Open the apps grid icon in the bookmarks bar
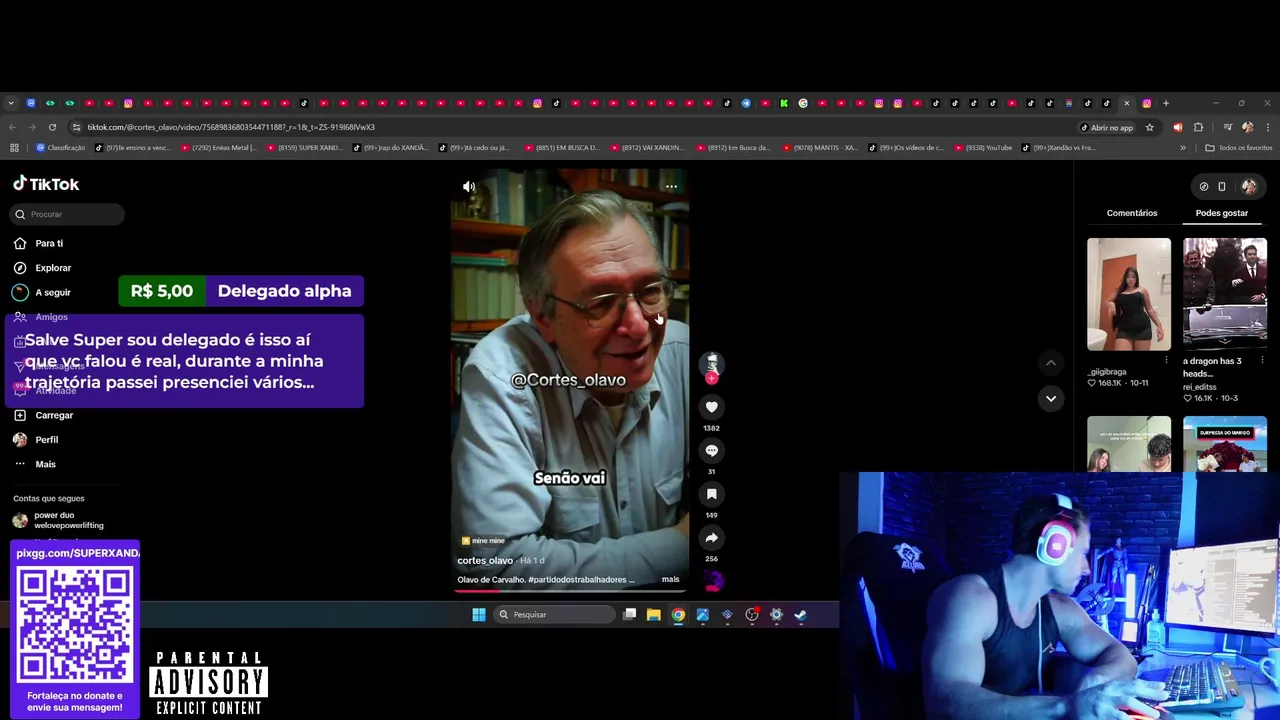This screenshot has height=720, width=1280. [x=14, y=148]
